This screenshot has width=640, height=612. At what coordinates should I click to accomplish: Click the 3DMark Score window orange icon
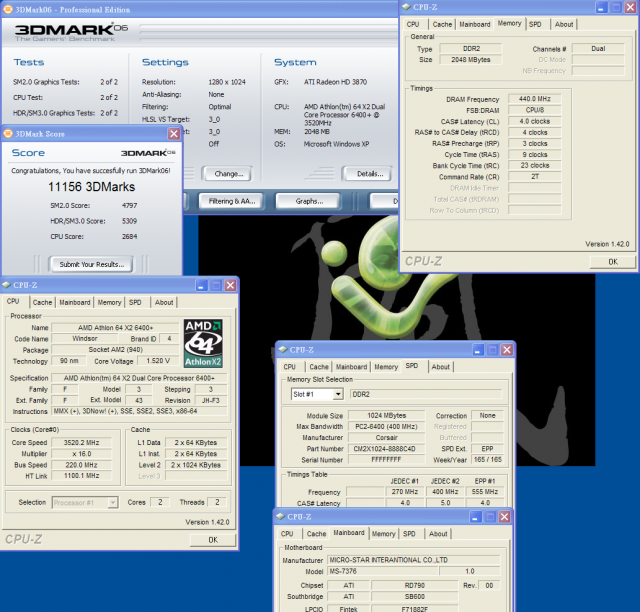click(7, 134)
